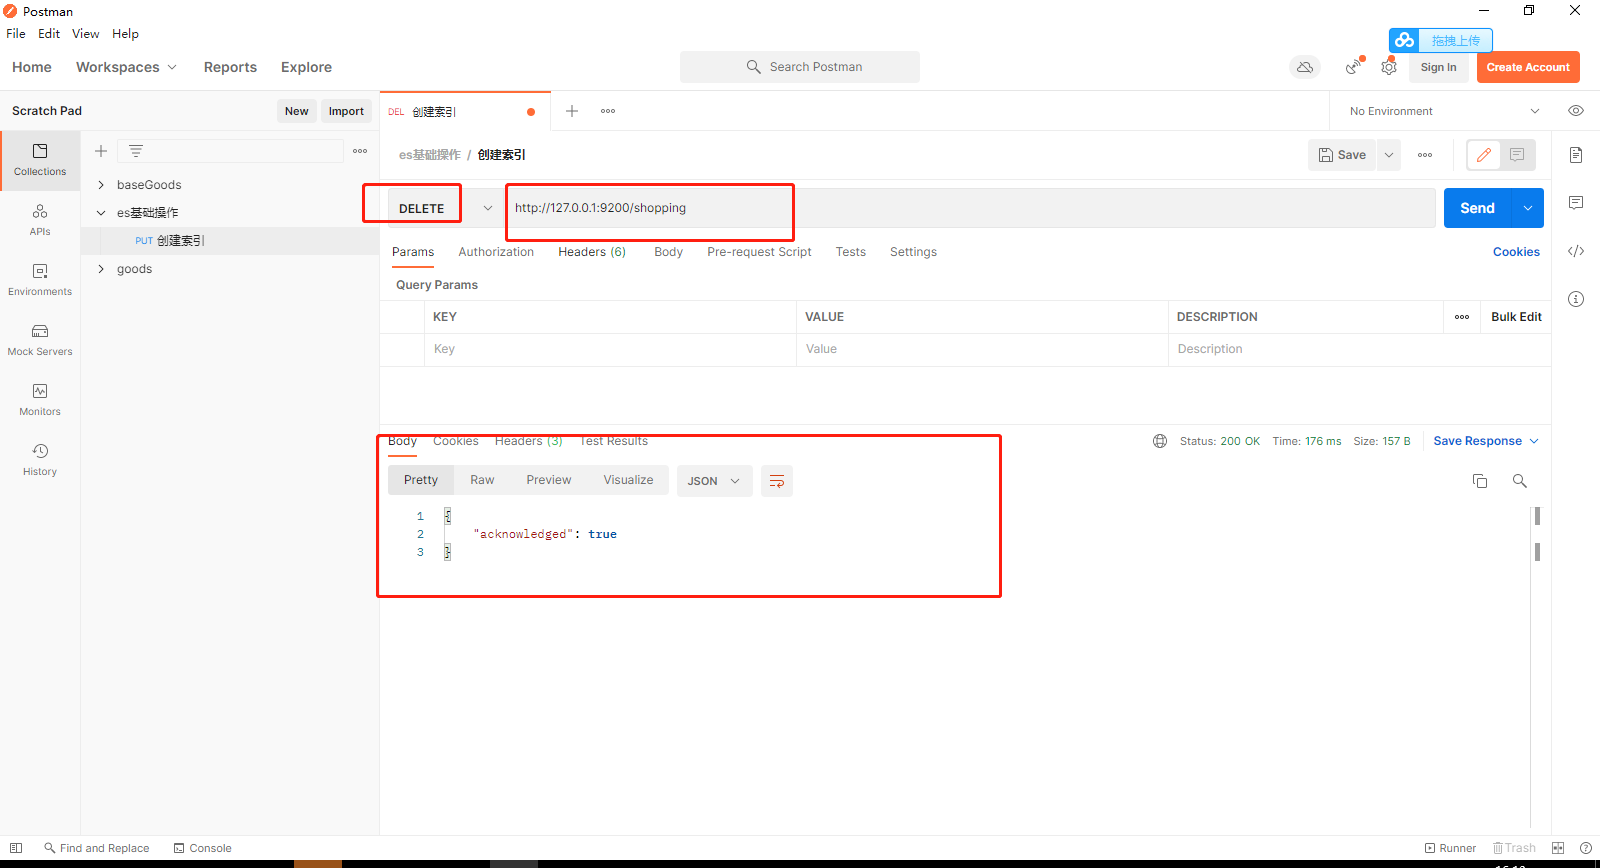Click the Import button
This screenshot has height=868, width=1600.
[x=346, y=111]
